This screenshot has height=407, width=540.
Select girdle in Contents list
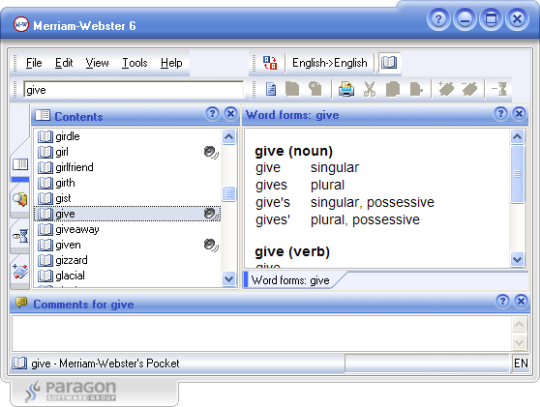(127, 136)
